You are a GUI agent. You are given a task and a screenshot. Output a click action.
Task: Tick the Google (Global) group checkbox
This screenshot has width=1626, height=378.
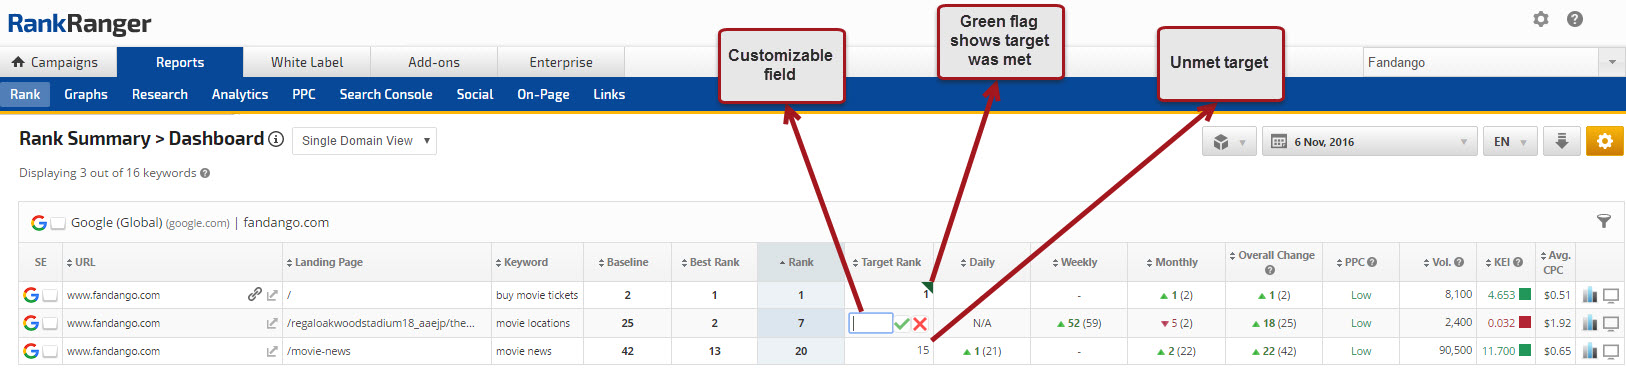[x=58, y=223]
